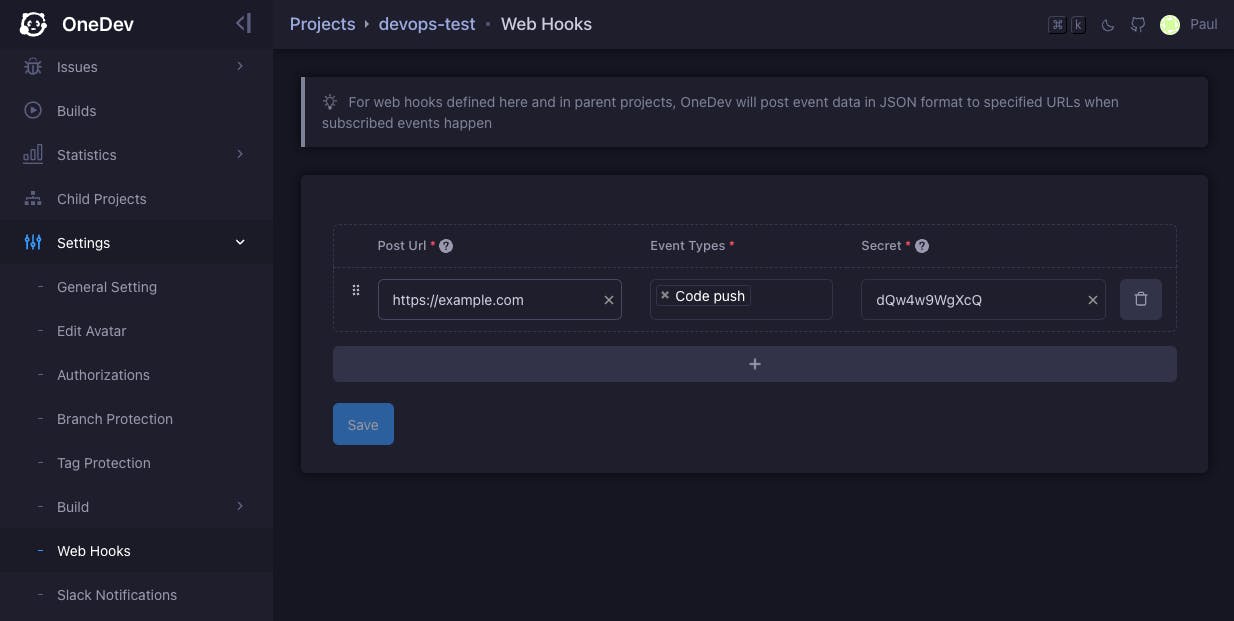Navigate to Projects via breadcrumb
The height and width of the screenshot is (621, 1234).
(322, 23)
